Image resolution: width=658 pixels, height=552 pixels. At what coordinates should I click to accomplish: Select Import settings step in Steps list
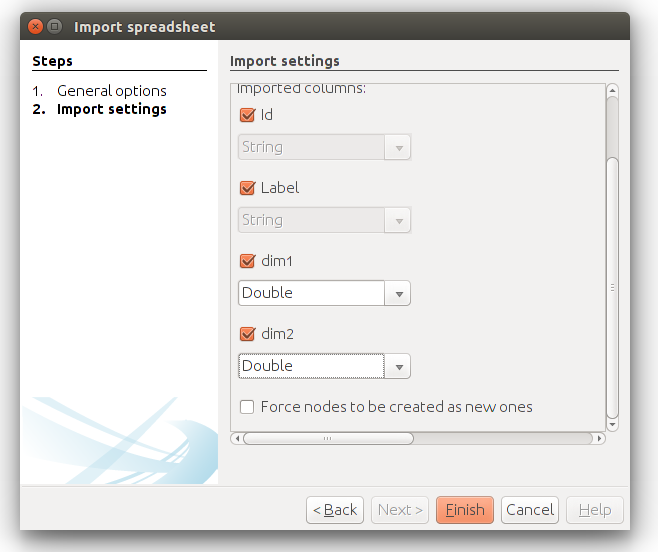click(112, 109)
